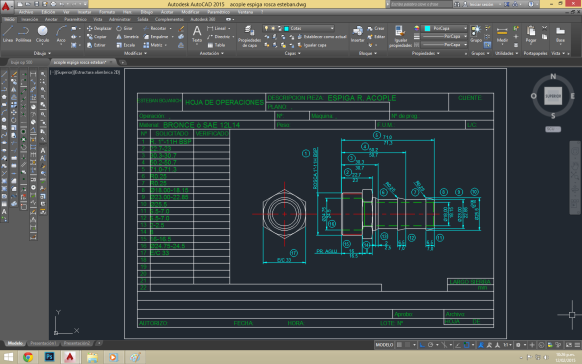Click the MODELO status bar button
582x364 pixels.
click(384, 345)
